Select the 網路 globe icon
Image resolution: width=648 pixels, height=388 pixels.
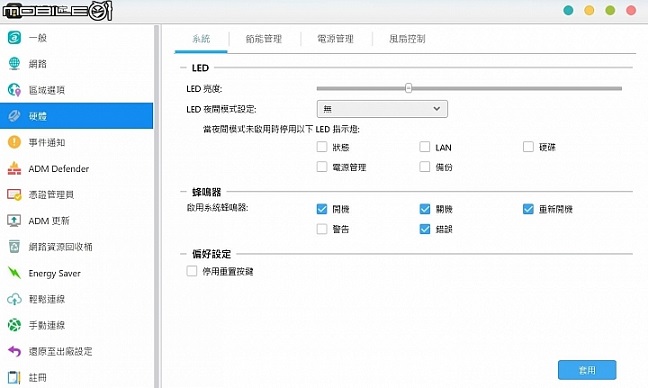pos(14,64)
